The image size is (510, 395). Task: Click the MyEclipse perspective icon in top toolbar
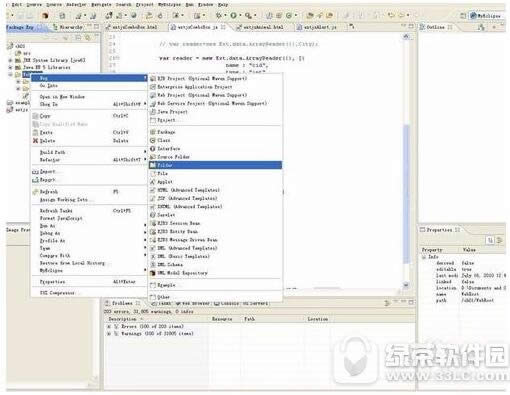pos(473,16)
